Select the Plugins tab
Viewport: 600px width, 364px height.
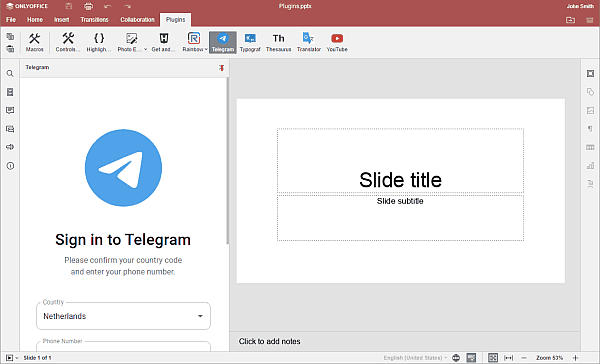[176, 20]
